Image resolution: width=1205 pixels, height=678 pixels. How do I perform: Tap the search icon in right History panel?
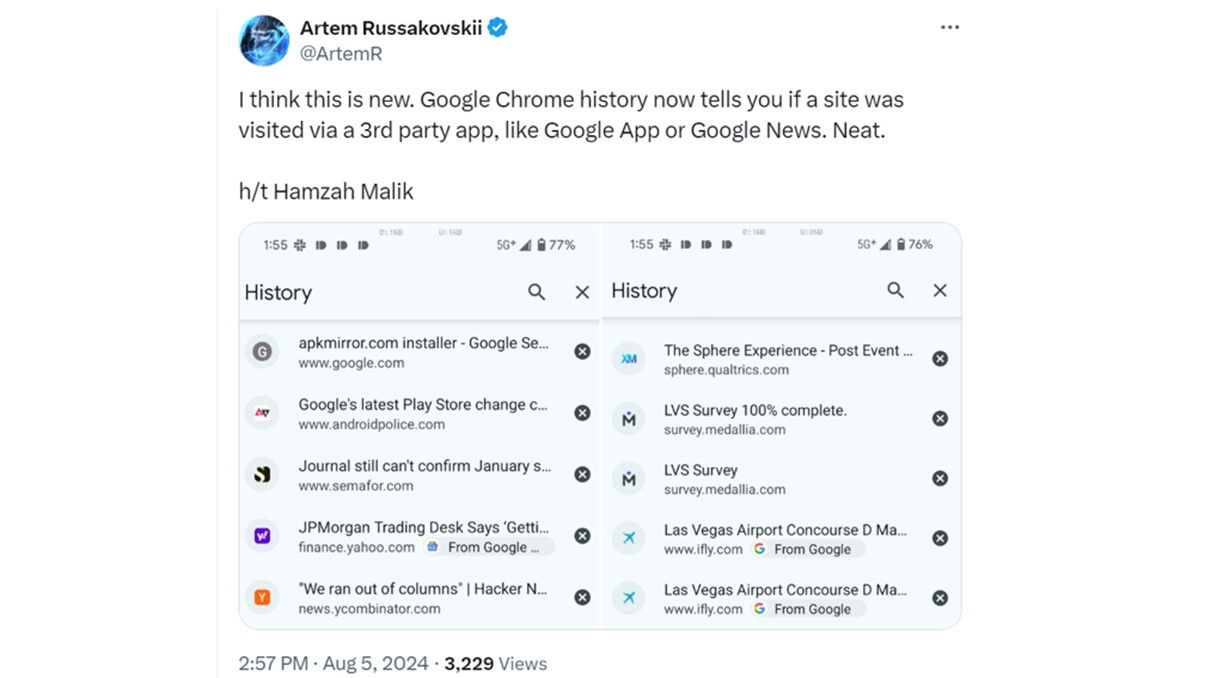[896, 290]
